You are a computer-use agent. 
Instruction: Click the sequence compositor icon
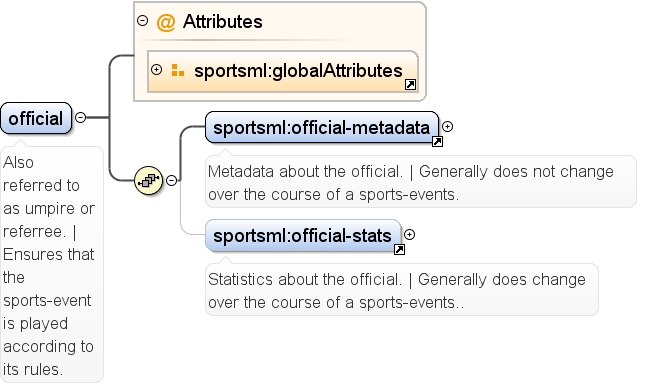148,181
